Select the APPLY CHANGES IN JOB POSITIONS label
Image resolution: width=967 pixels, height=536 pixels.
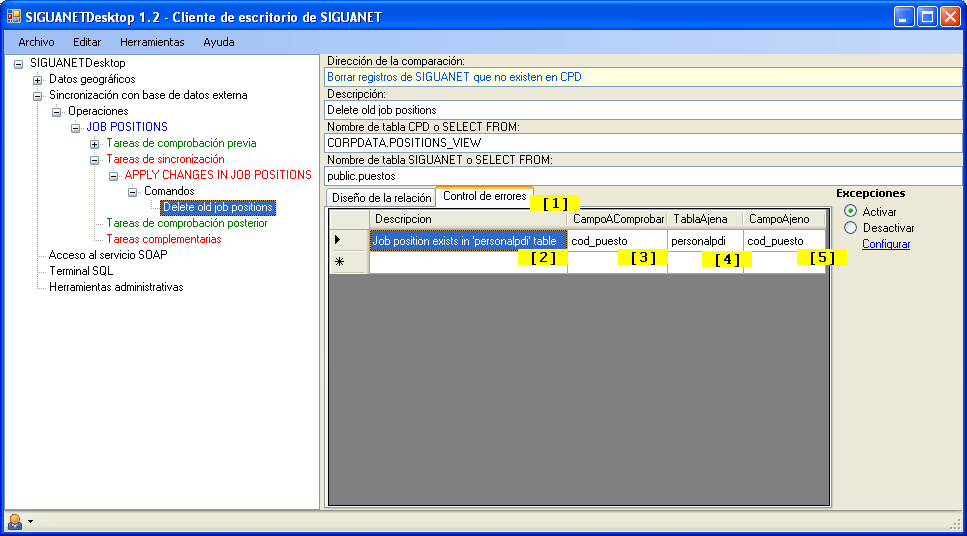click(x=218, y=175)
